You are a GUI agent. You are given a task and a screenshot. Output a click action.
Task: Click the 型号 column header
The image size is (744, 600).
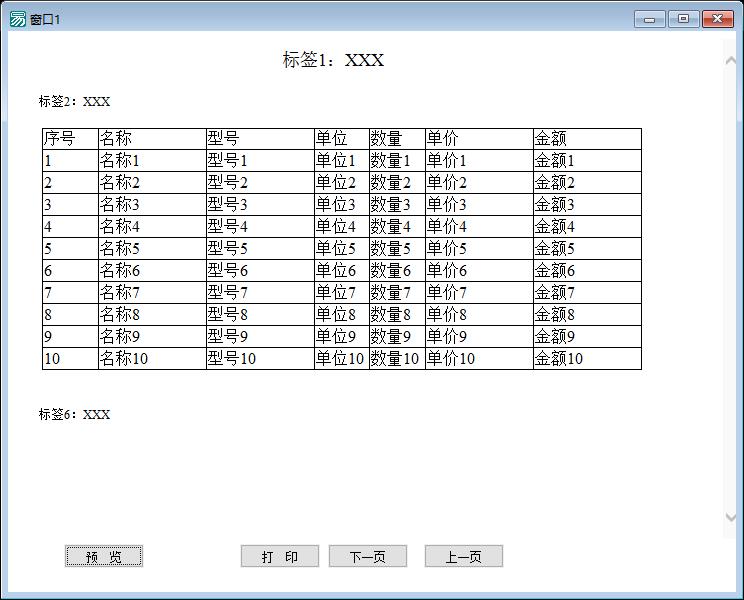click(x=260, y=139)
